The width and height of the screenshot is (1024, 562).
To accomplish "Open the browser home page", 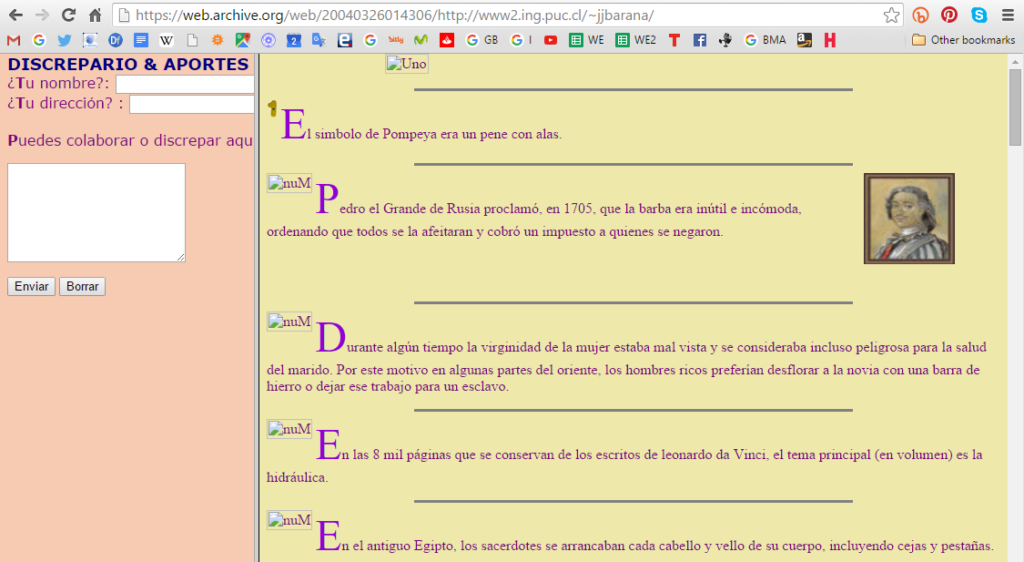I will click(x=95, y=15).
